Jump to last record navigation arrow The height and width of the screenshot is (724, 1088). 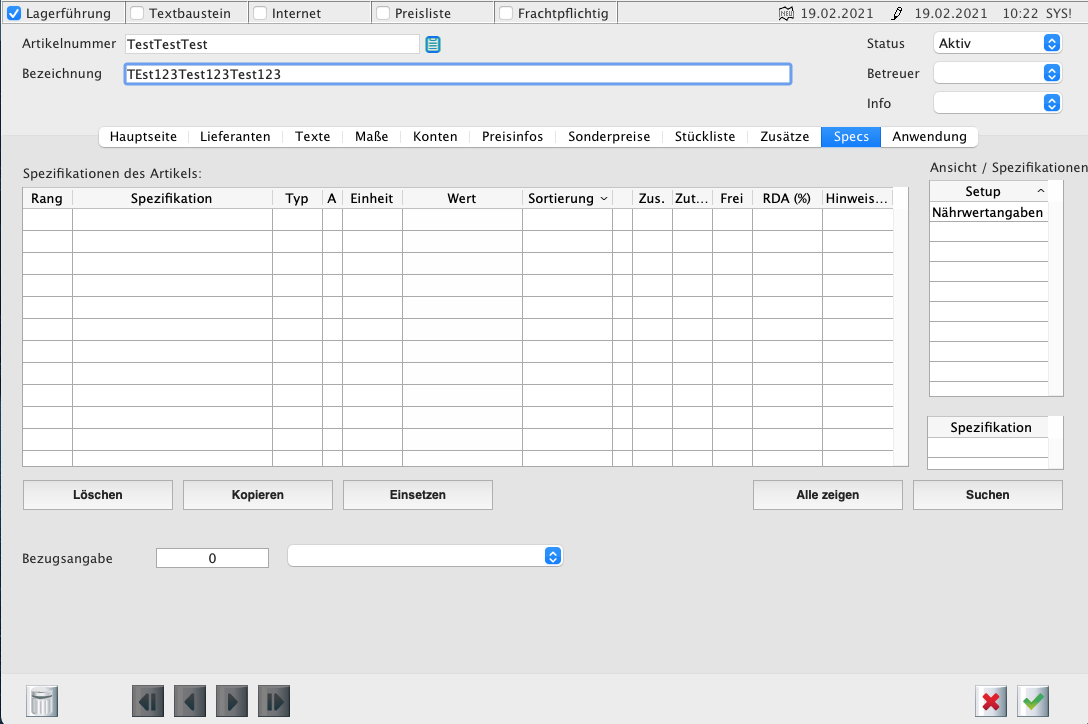point(274,701)
